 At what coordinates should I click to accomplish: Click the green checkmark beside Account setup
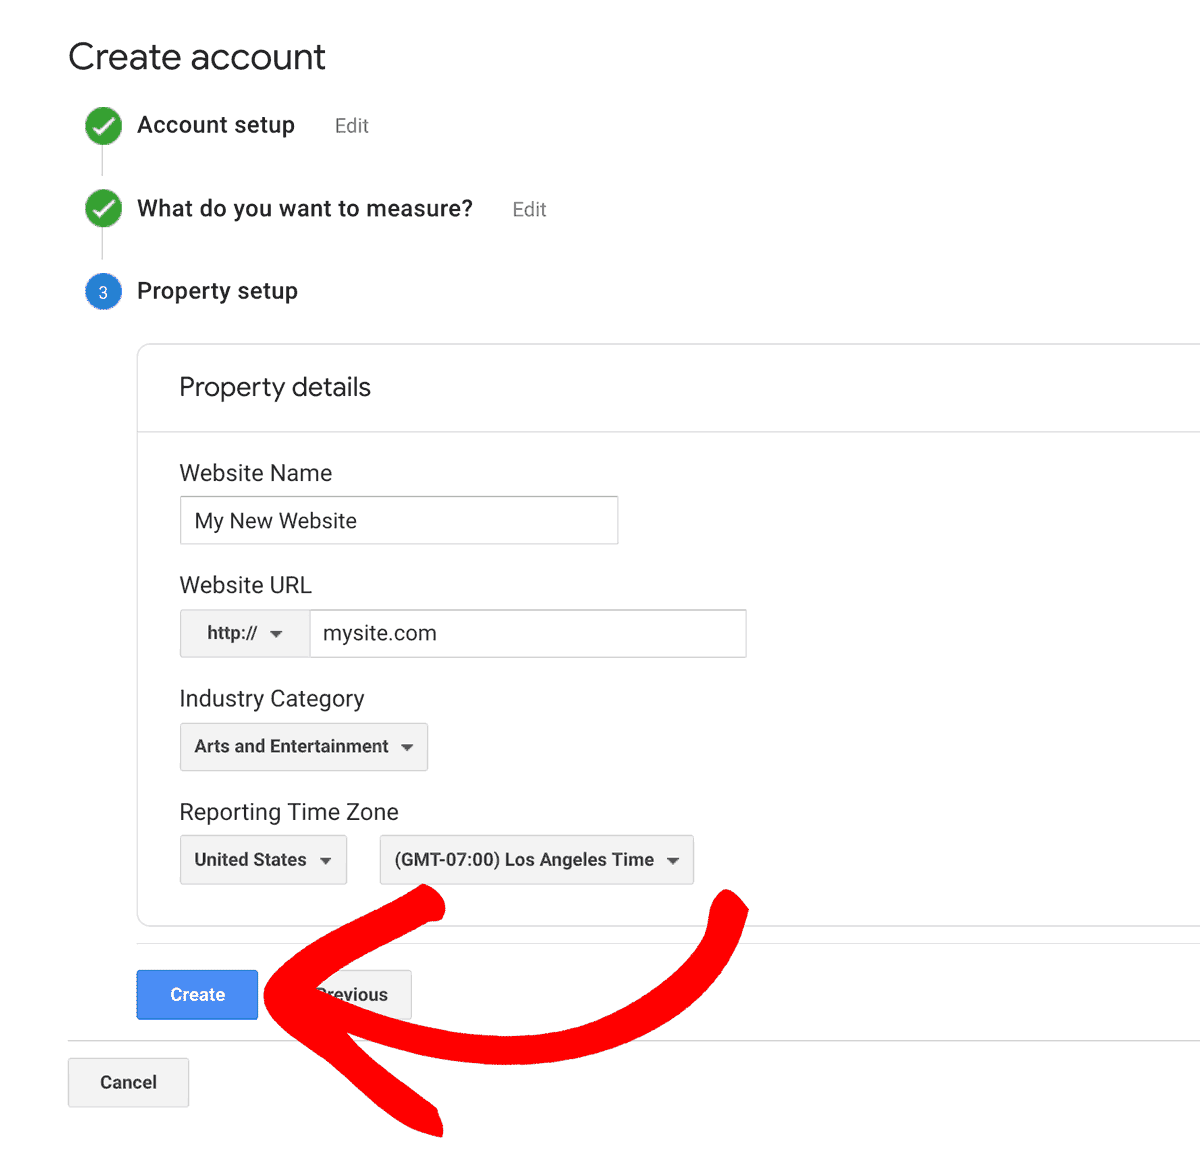pyautogui.click(x=103, y=126)
